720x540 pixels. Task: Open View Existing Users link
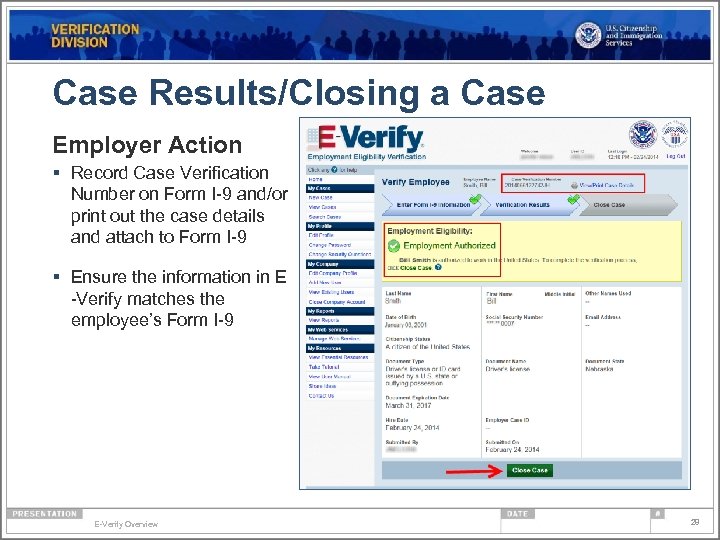click(x=331, y=292)
